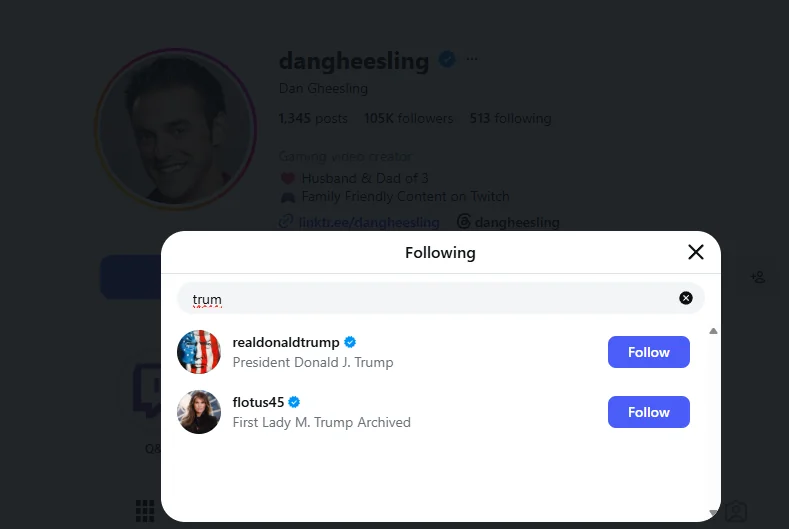Select the tagged photos tab icon
Image resolution: width=789 pixels, height=529 pixels.
pos(736,511)
